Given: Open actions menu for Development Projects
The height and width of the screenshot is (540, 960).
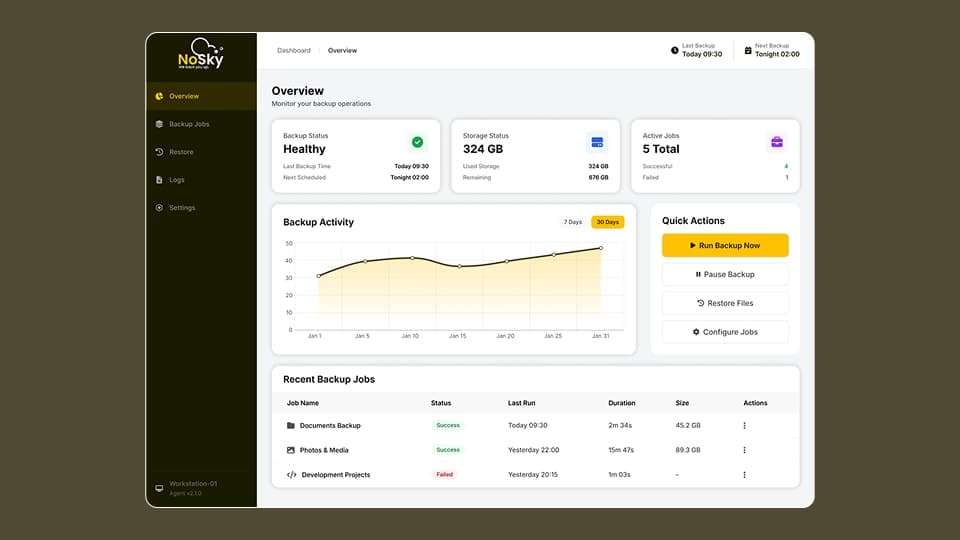Looking at the screenshot, I should [x=744, y=475].
